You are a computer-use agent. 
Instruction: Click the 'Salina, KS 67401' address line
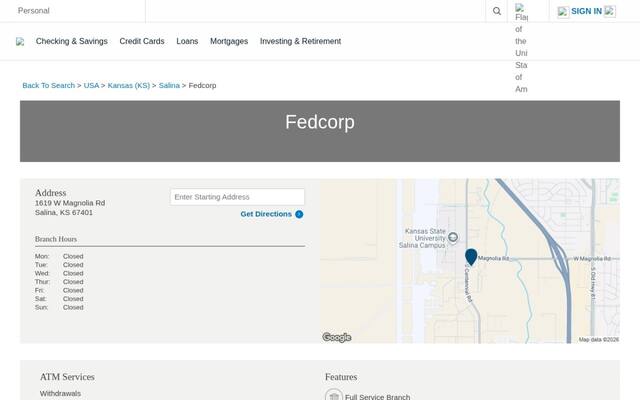[64, 212]
